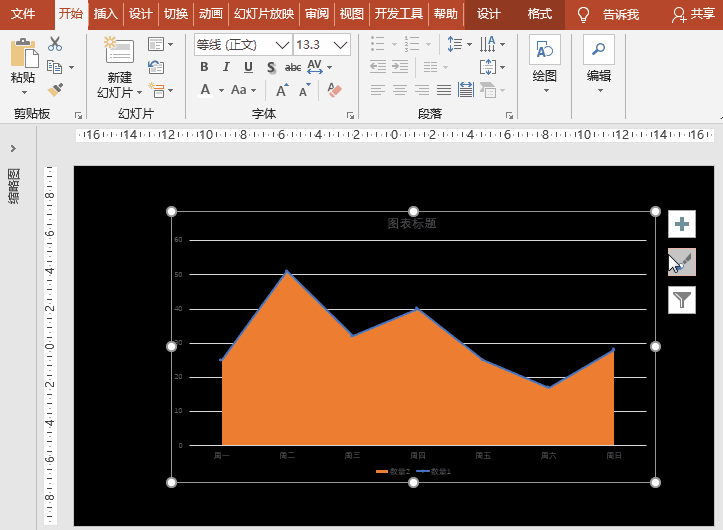Expand the font name dropdown
This screenshot has height=530, width=723.
(x=282, y=45)
